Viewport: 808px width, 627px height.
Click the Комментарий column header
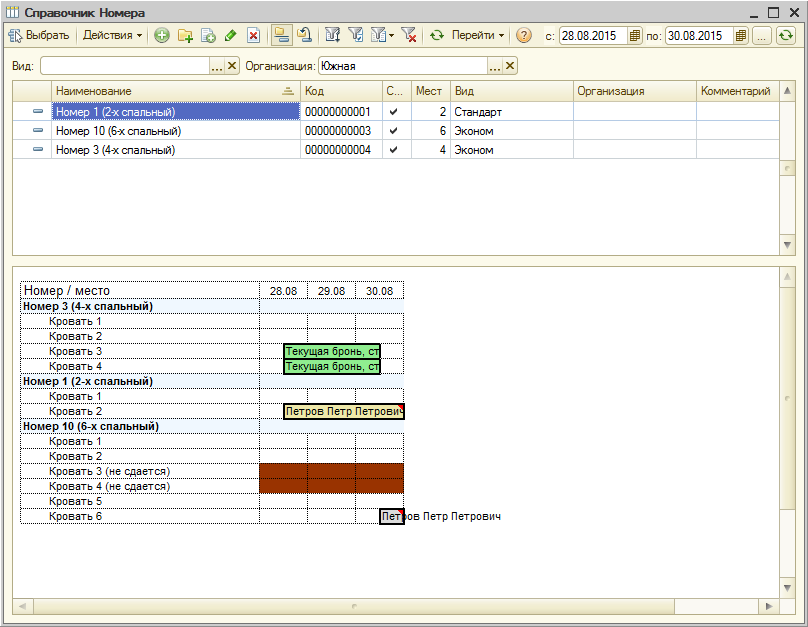(x=738, y=91)
